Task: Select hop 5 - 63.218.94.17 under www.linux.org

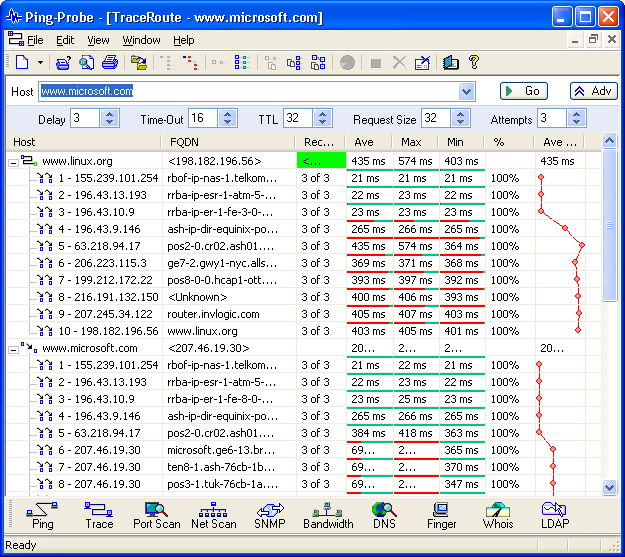Action: (99, 246)
